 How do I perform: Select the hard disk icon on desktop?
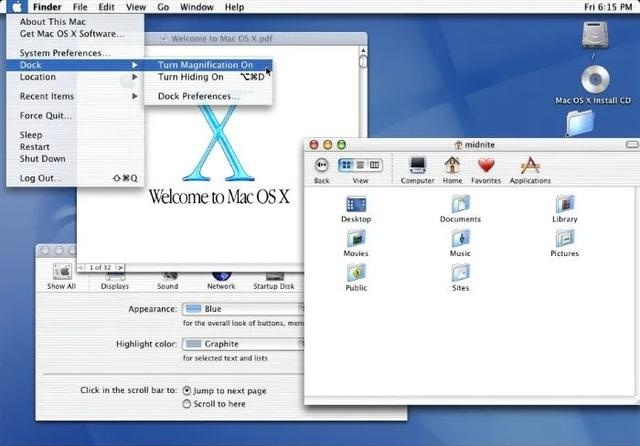(x=595, y=35)
